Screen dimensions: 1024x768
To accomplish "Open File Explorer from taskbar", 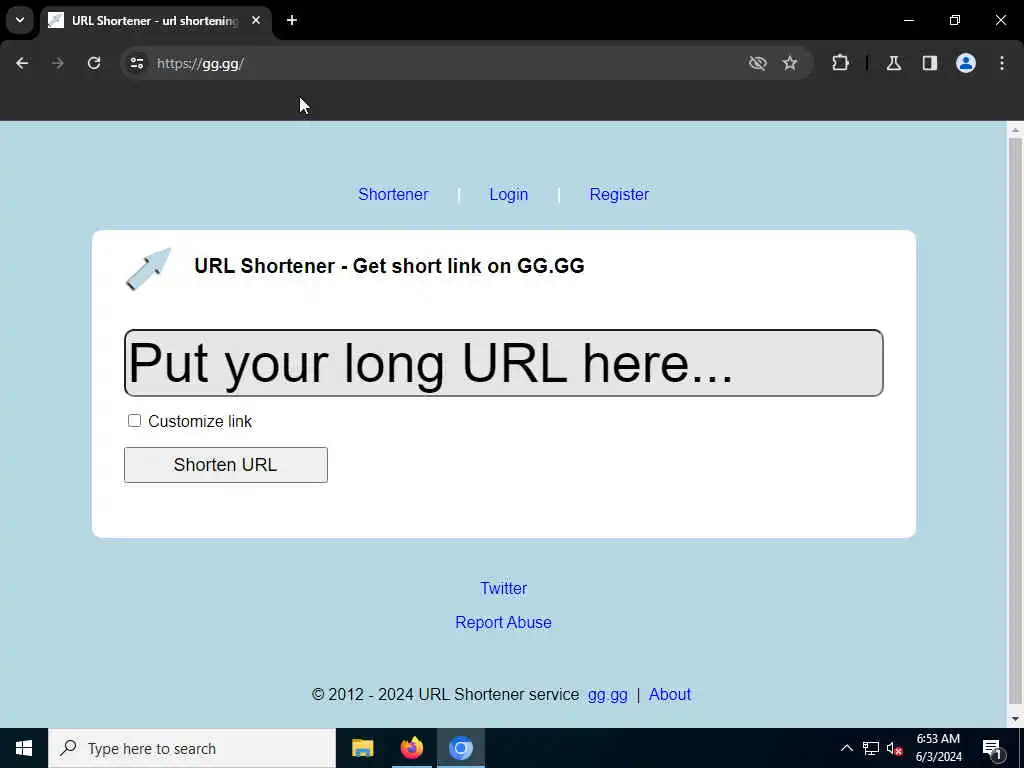I will (362, 748).
